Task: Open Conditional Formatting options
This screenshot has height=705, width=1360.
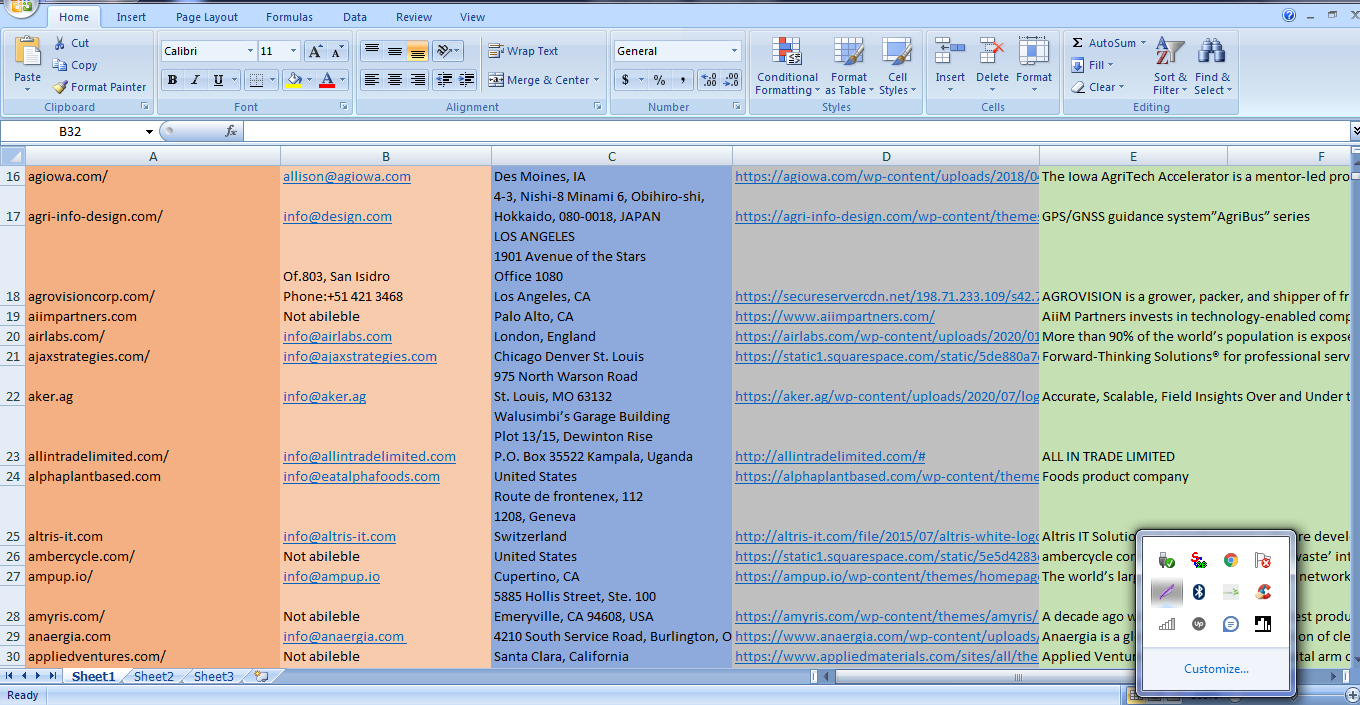Action: (786, 66)
